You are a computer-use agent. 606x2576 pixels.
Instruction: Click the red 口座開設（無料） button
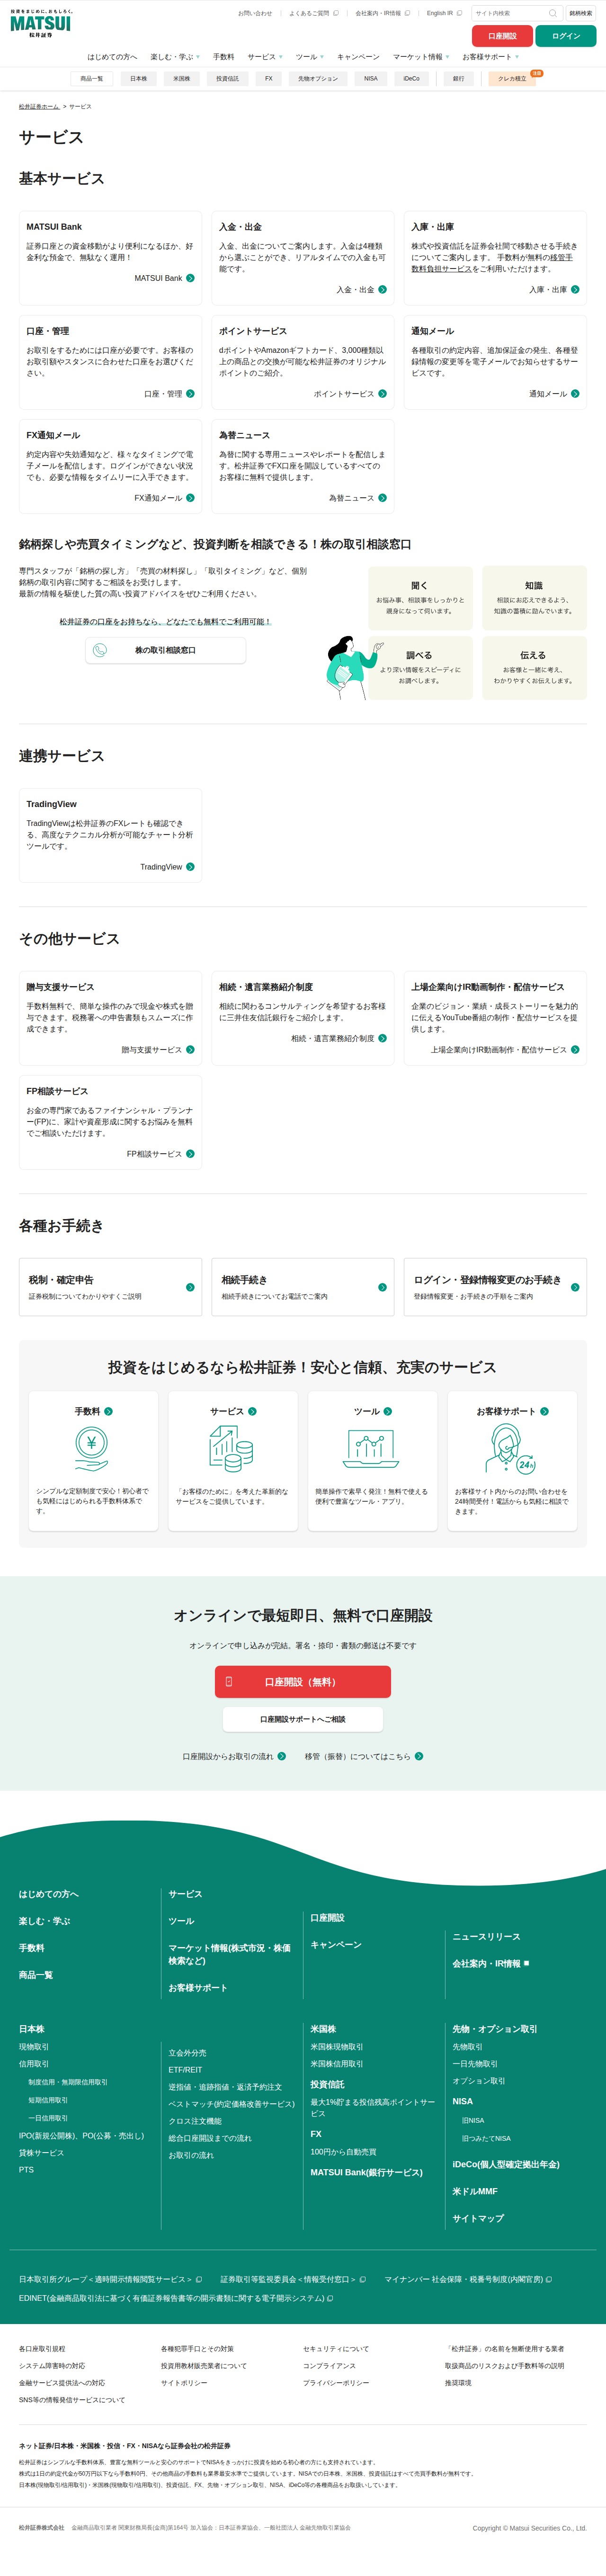click(x=303, y=1682)
